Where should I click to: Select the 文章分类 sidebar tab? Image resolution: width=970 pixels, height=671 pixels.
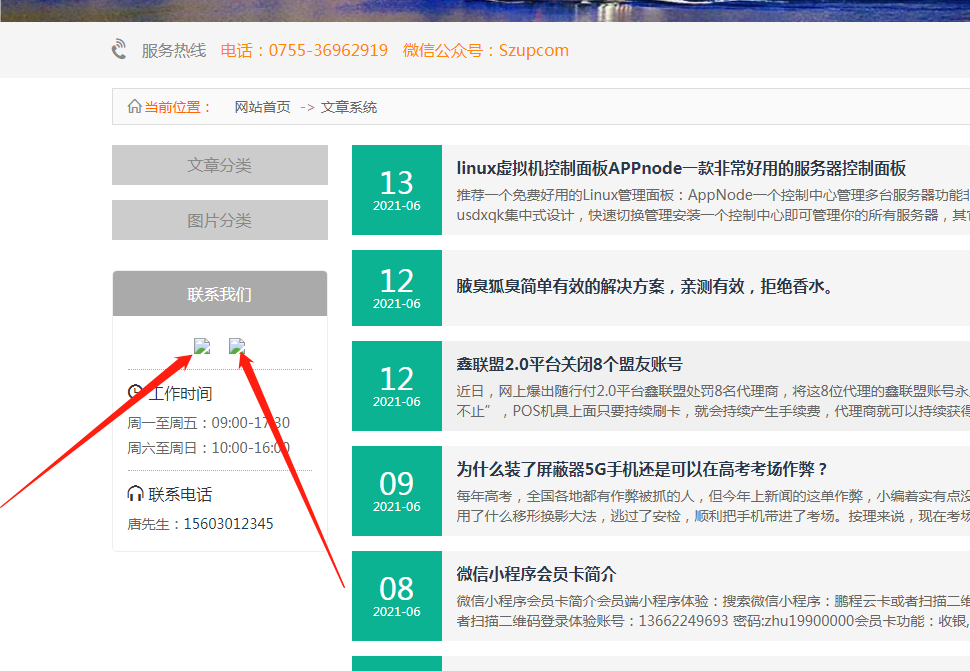tap(220, 165)
